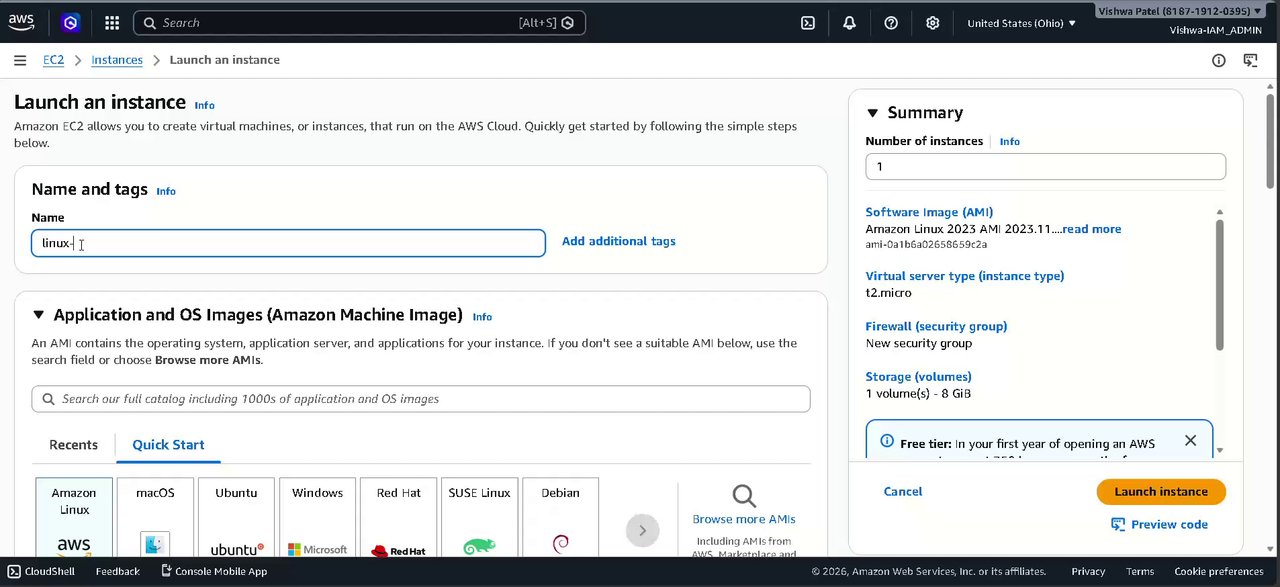Open the notifications bell

[x=849, y=23]
